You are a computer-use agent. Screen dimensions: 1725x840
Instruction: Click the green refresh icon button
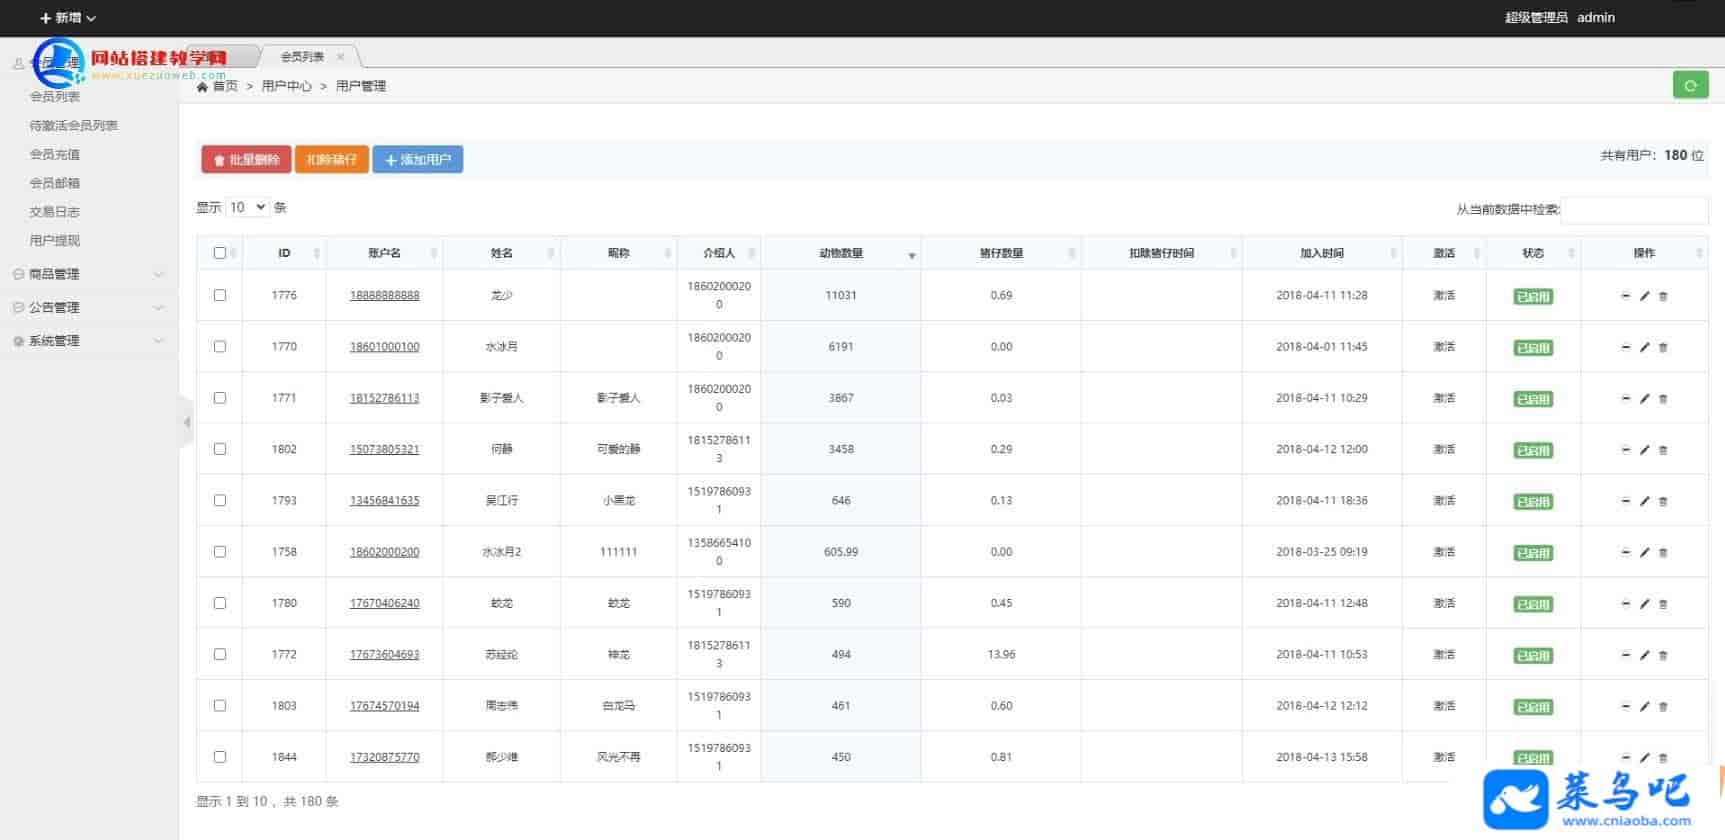[x=1690, y=86]
